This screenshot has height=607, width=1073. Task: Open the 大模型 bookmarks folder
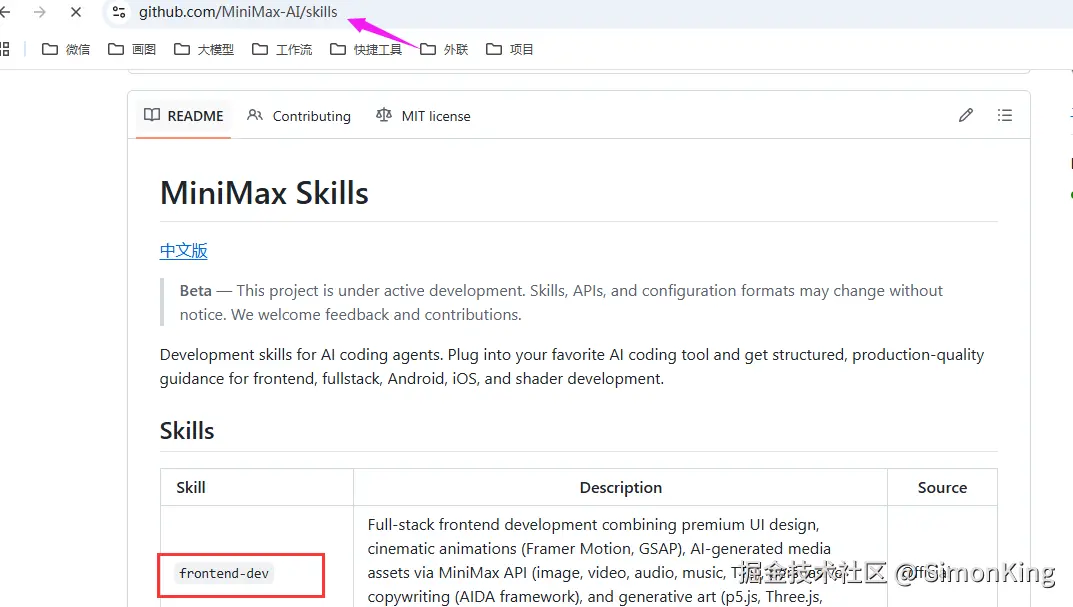pyautogui.click(x=204, y=49)
